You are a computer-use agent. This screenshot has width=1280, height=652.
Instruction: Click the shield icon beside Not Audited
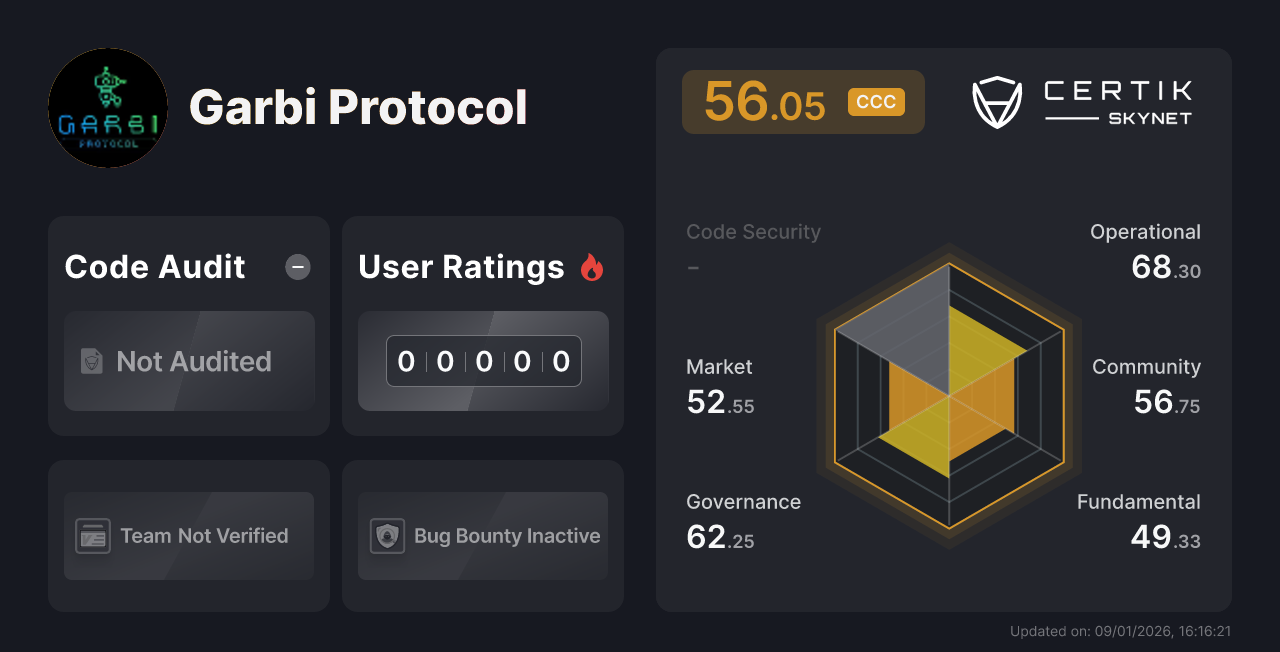90,361
